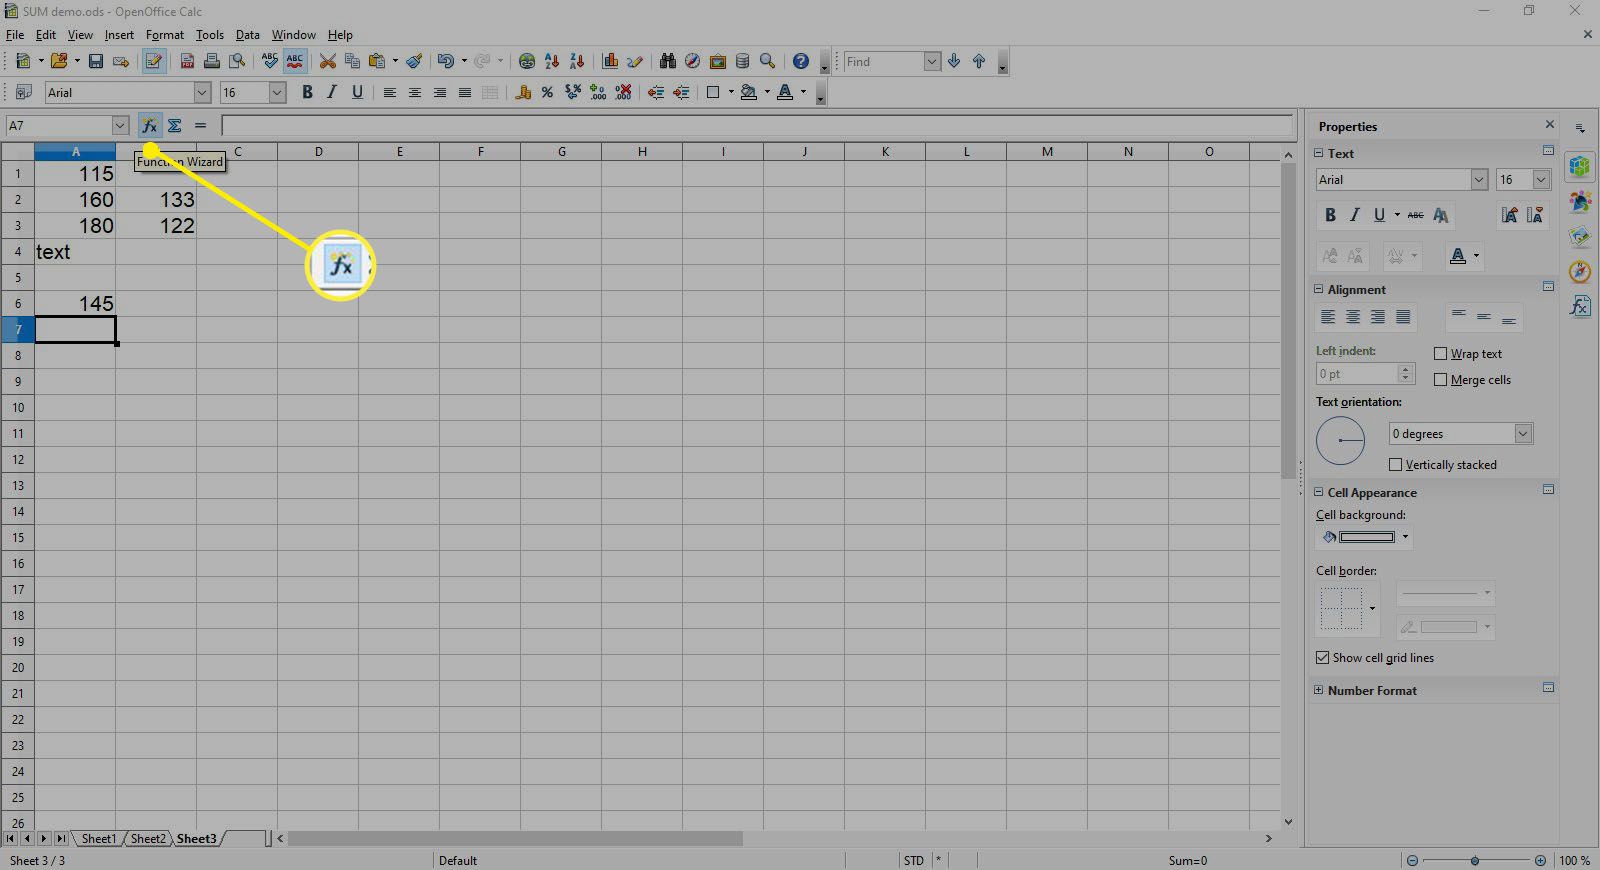The image size is (1600, 870).
Task: Cut the selection with the scissors icon
Action: tap(327, 61)
